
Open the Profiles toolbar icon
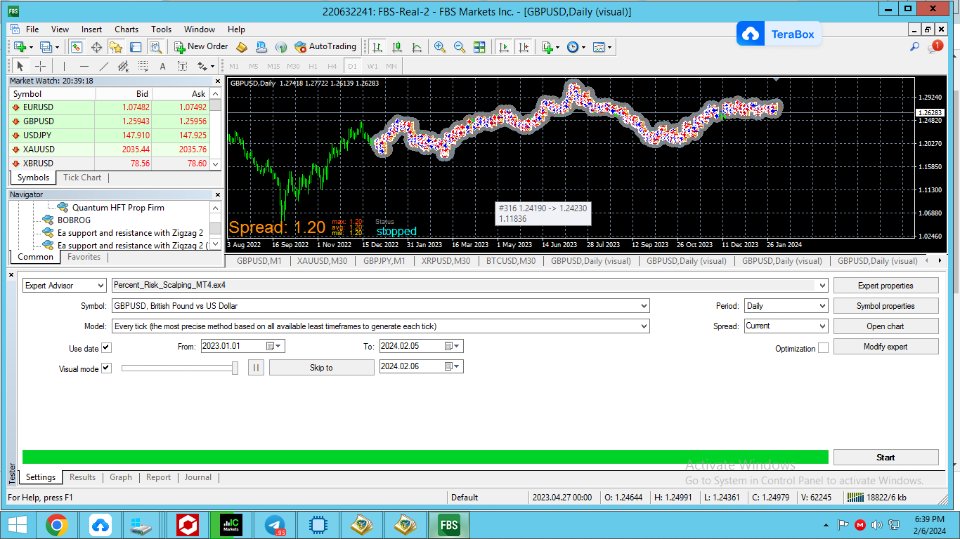click(48, 47)
